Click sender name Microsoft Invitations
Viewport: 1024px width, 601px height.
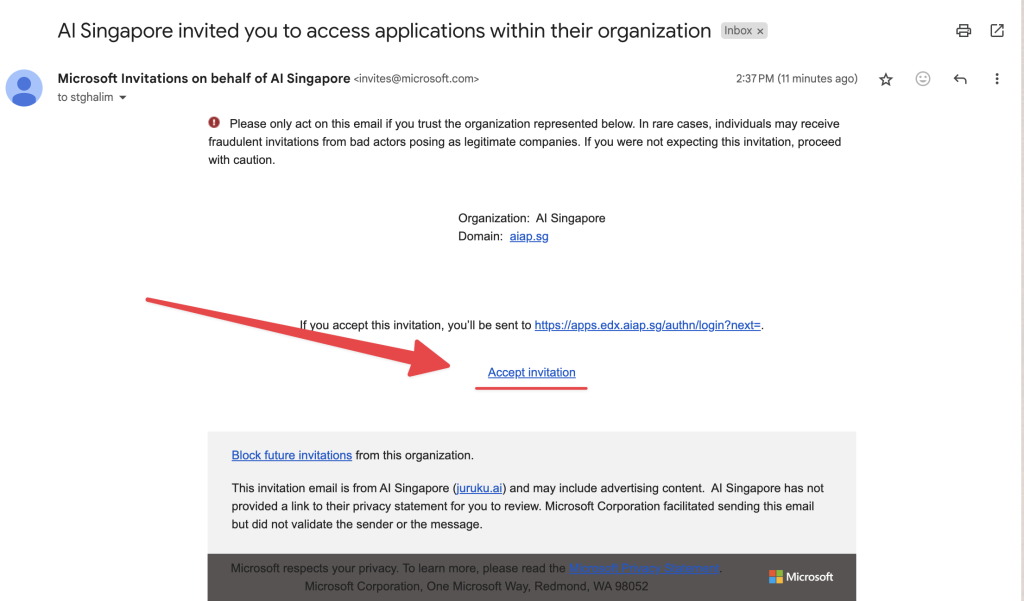[x=204, y=78]
